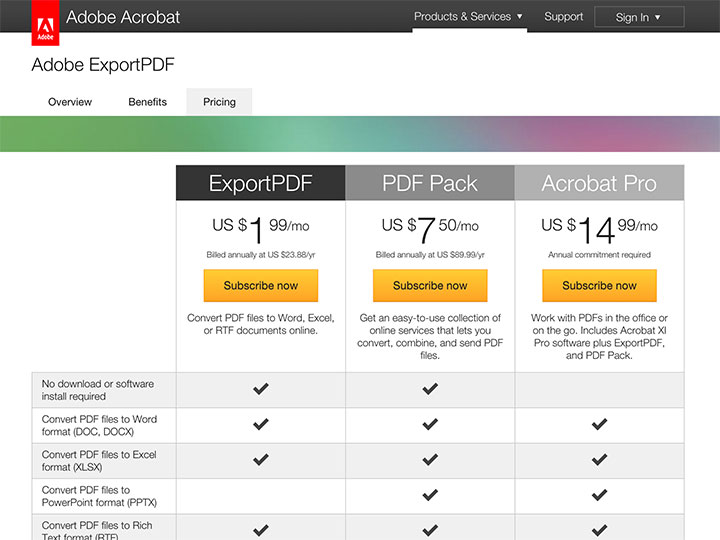Click the ExportPDF column header
This screenshot has height=540, width=720.
point(260,183)
